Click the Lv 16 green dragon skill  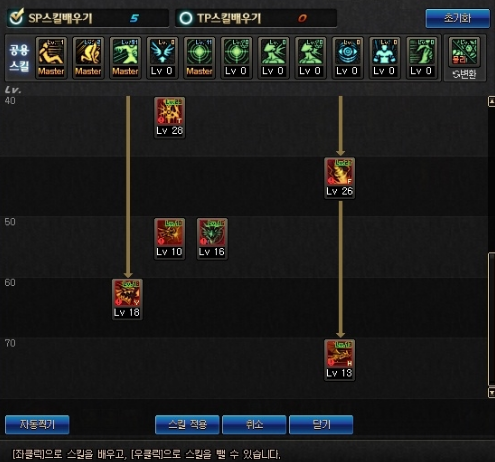[212, 239]
